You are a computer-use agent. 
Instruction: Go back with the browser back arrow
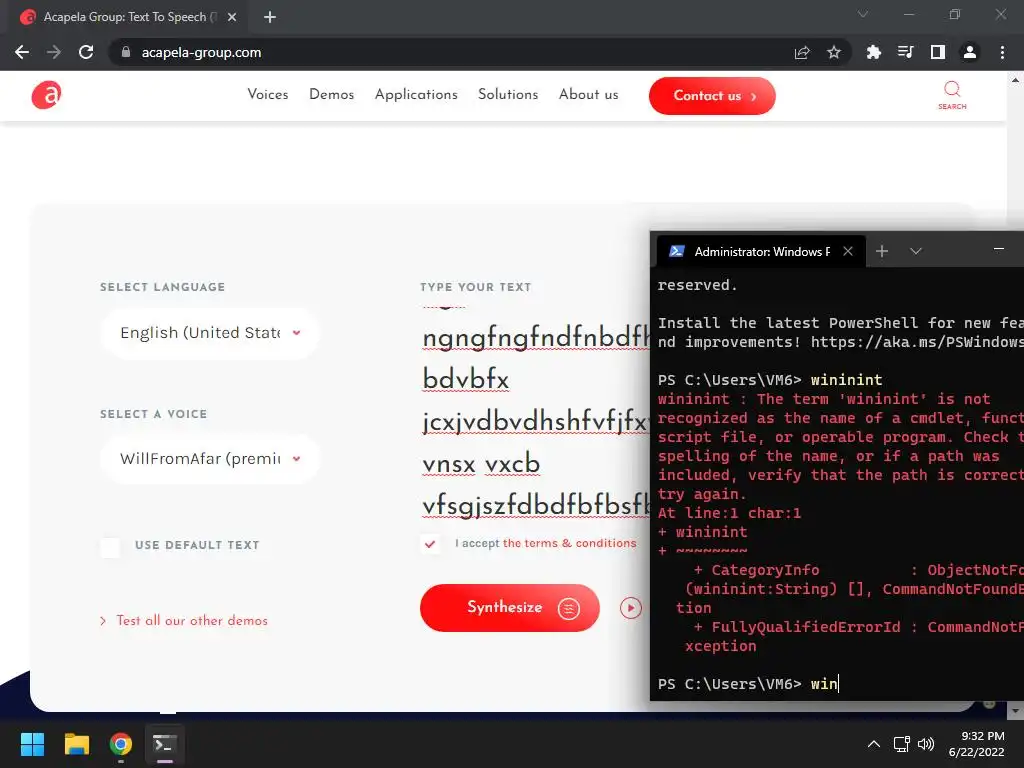tap(22, 52)
